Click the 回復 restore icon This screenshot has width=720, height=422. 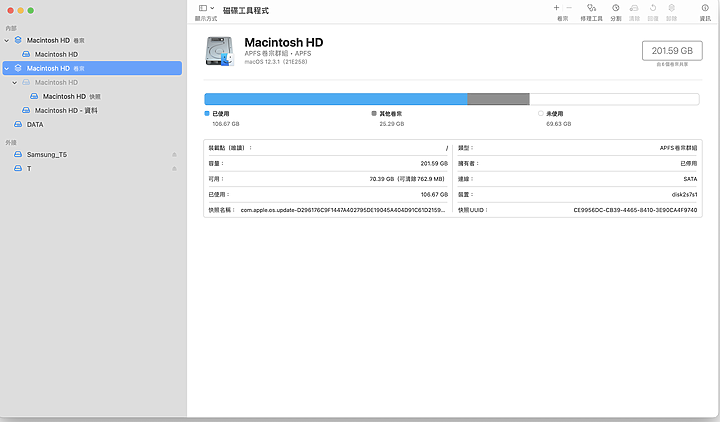pos(653,8)
